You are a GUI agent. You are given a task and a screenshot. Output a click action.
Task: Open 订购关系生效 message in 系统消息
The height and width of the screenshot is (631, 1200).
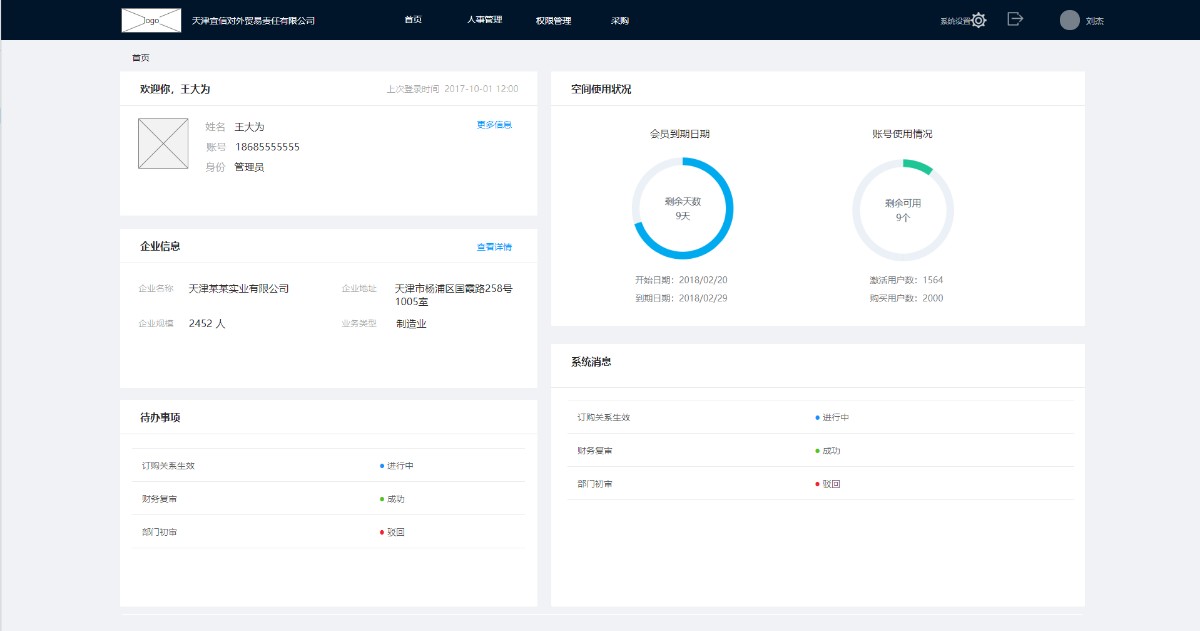[x=603, y=417]
